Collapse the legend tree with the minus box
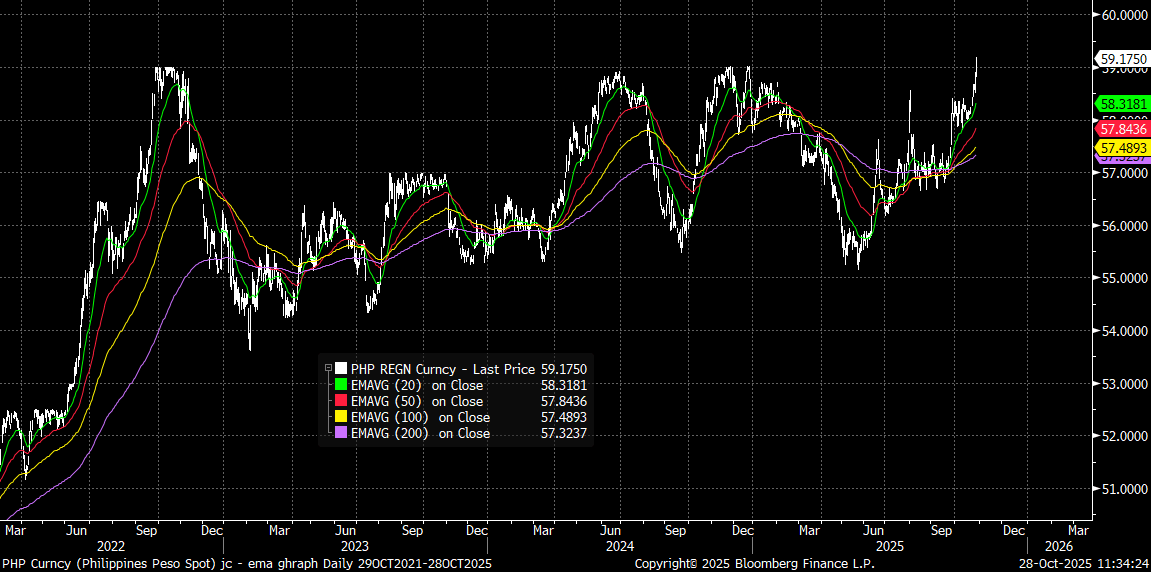1151x572 pixels. pyautogui.click(x=328, y=369)
